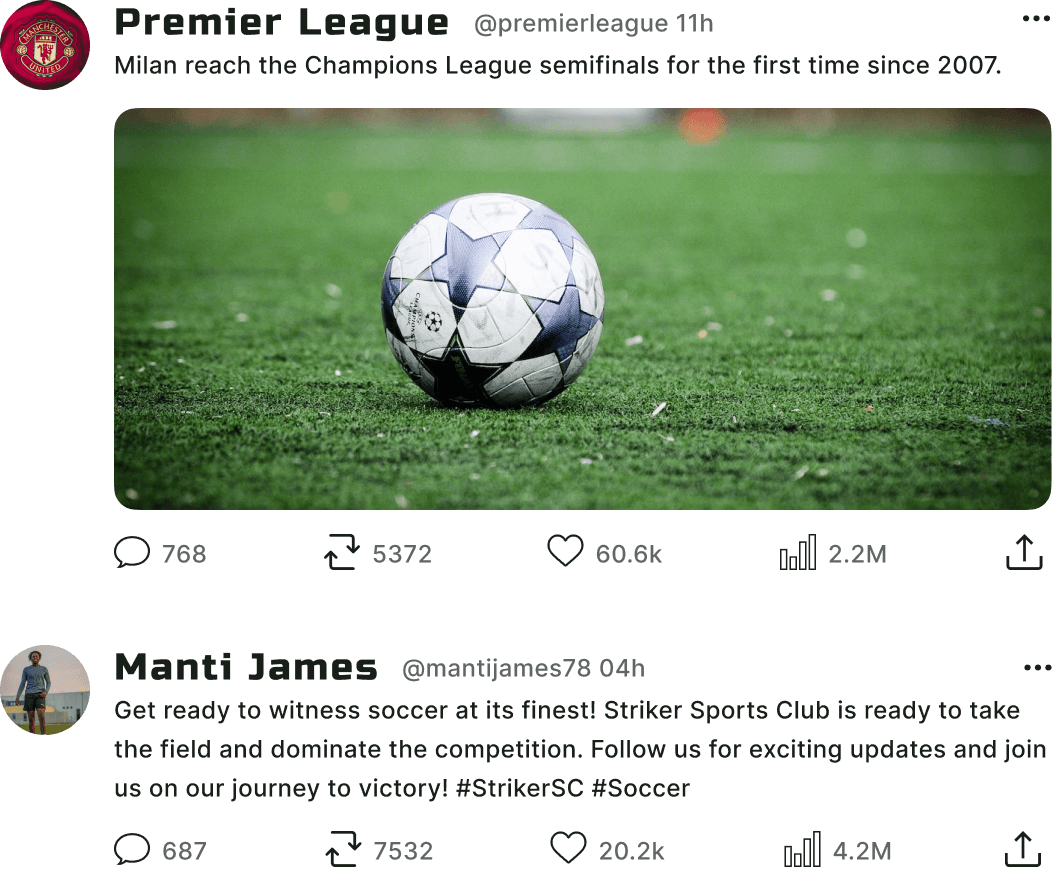Like the Premier League tweet
This screenshot has height=871, width=1052.
point(566,551)
